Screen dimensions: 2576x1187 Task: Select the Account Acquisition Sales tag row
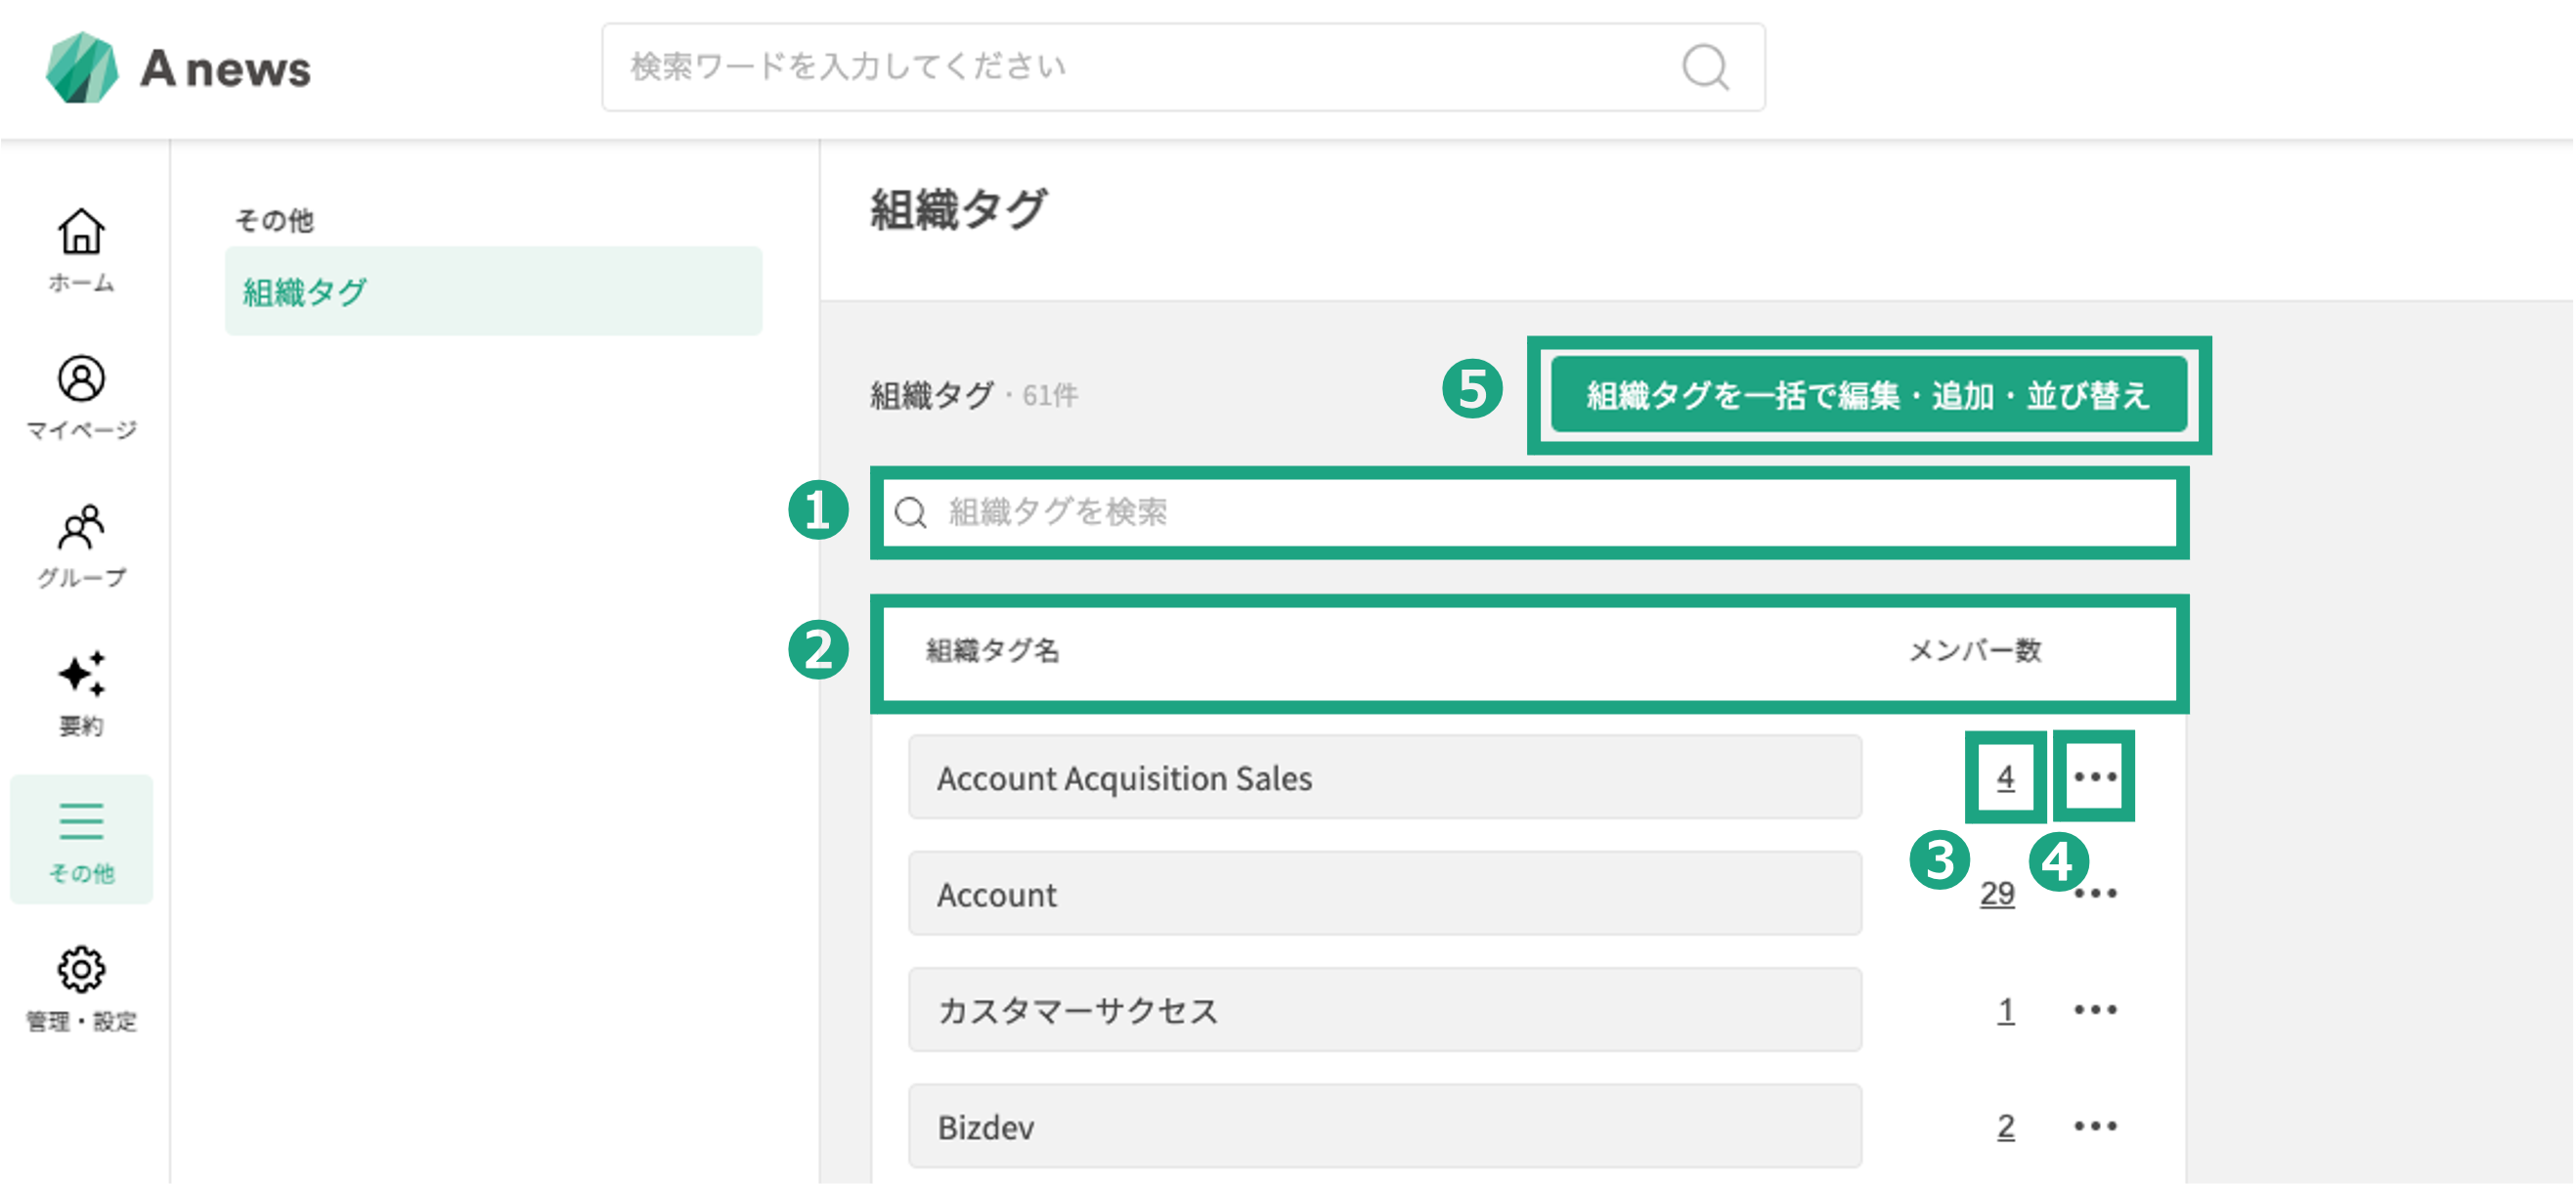[1384, 777]
